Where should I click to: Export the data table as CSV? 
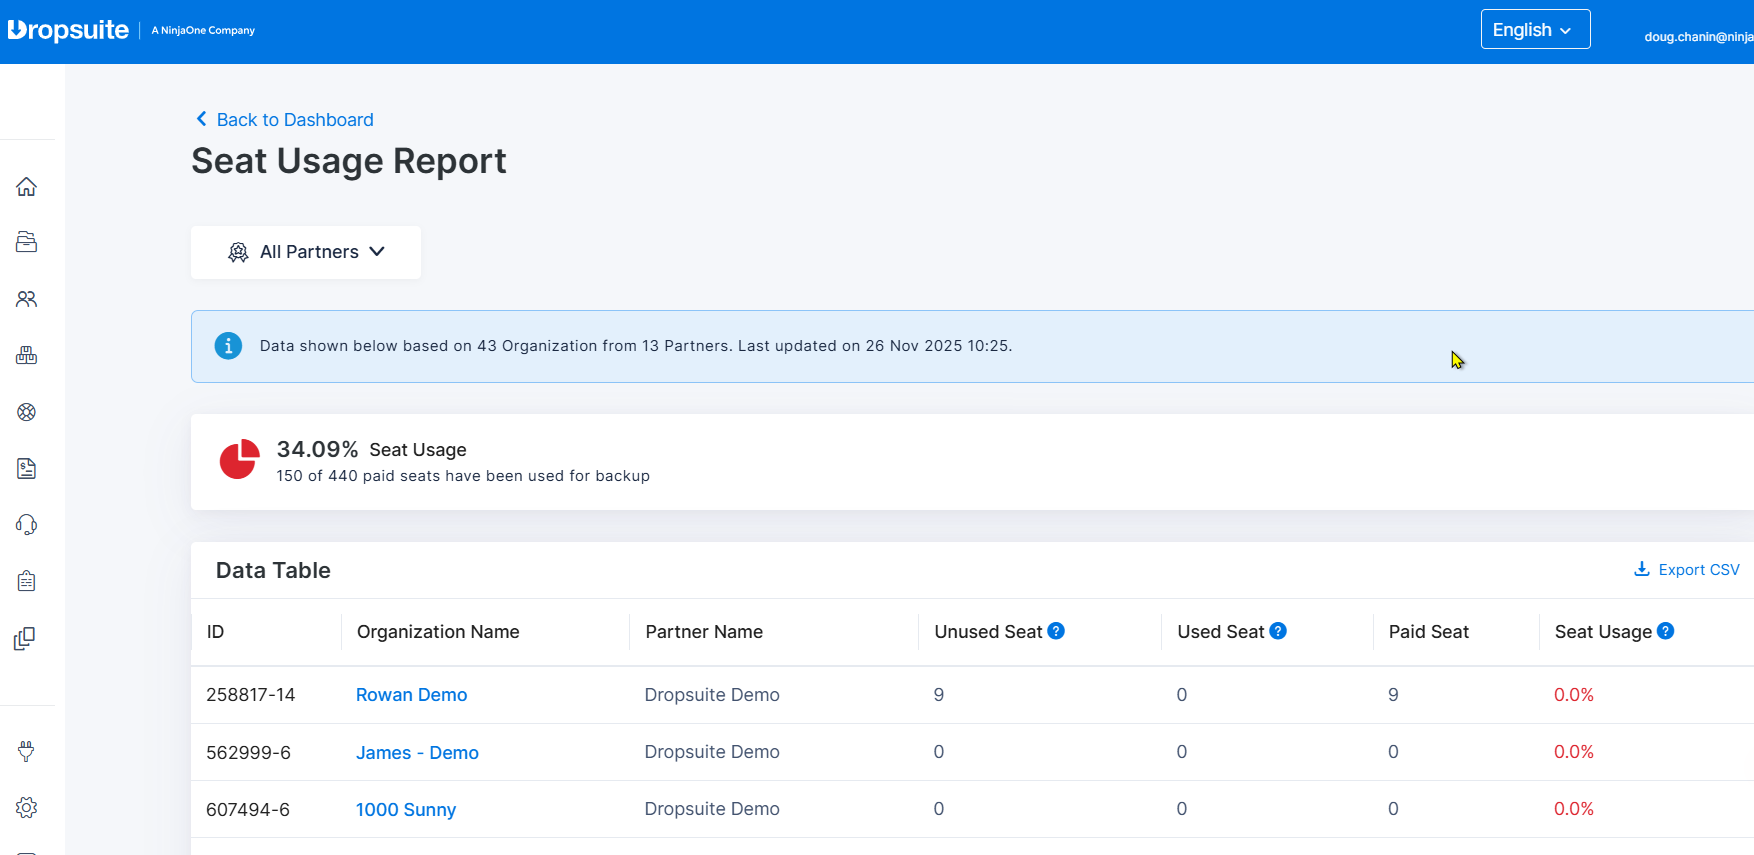(x=1687, y=570)
